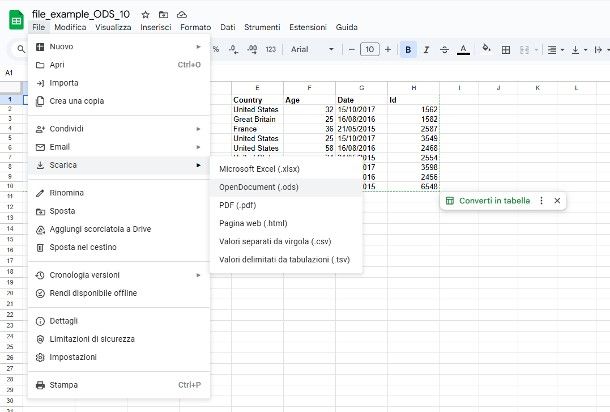This screenshot has width=610, height=412.
Task: Apply italic formatting from toolbar
Action: 426,49
